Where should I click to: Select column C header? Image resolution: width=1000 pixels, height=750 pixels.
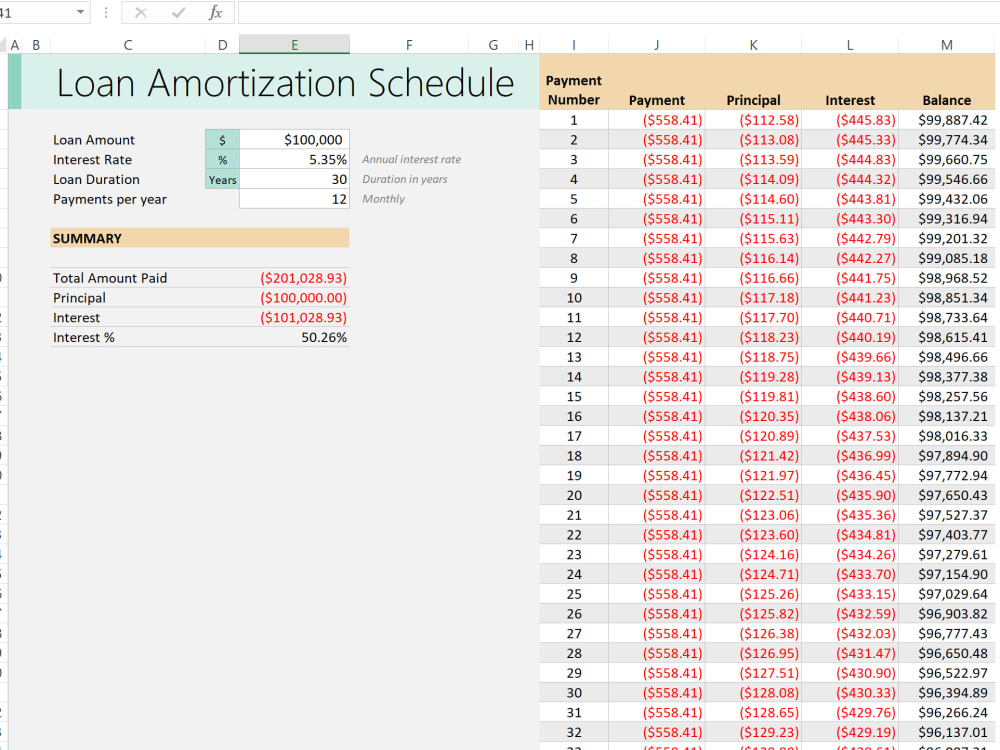[x=128, y=45]
